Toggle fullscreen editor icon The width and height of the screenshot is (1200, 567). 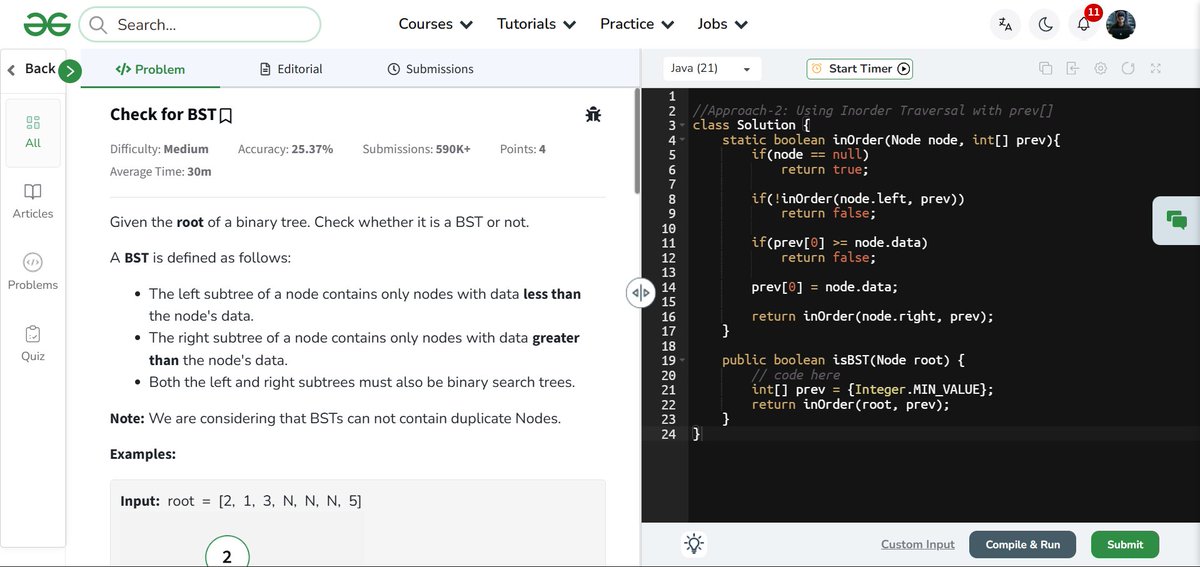(1155, 69)
